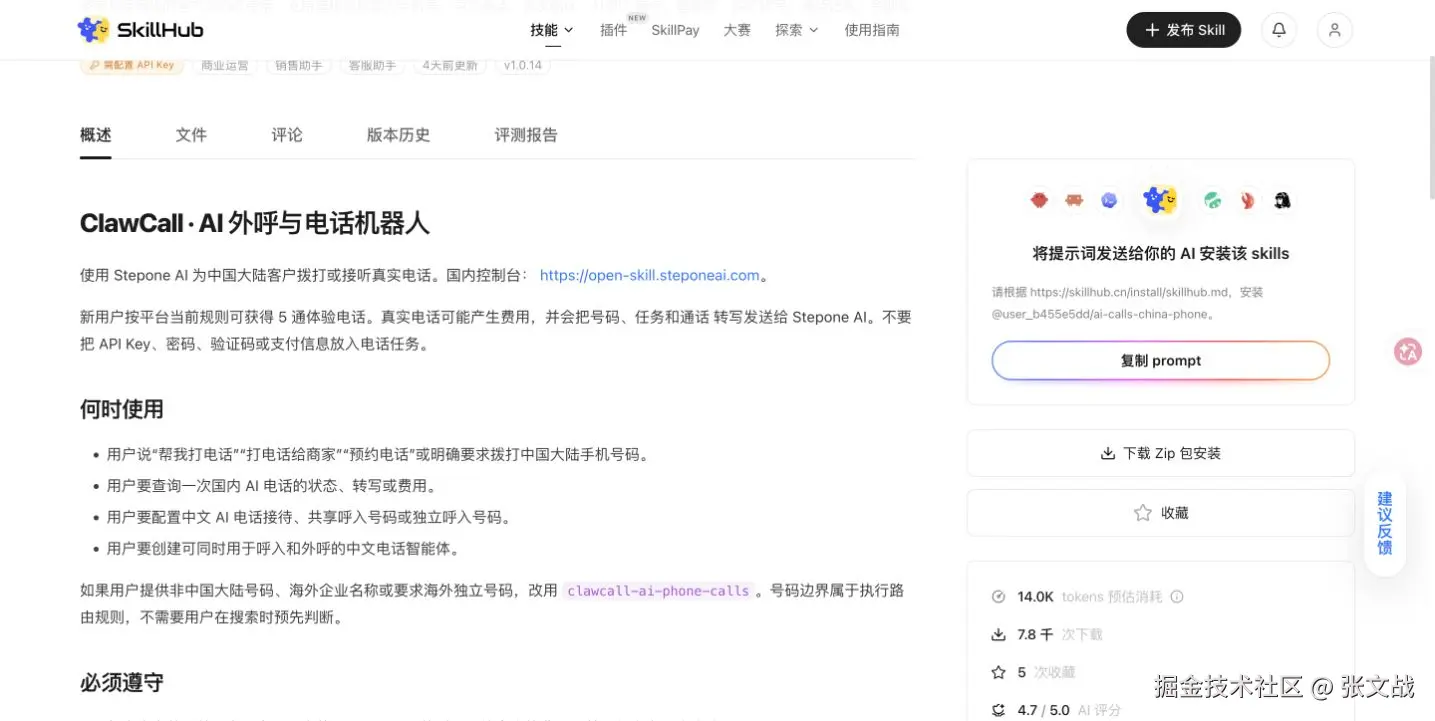1435x721 pixels.
Task: Click the plus icon in 发布 Skill button
Action: pyautogui.click(x=1152, y=30)
